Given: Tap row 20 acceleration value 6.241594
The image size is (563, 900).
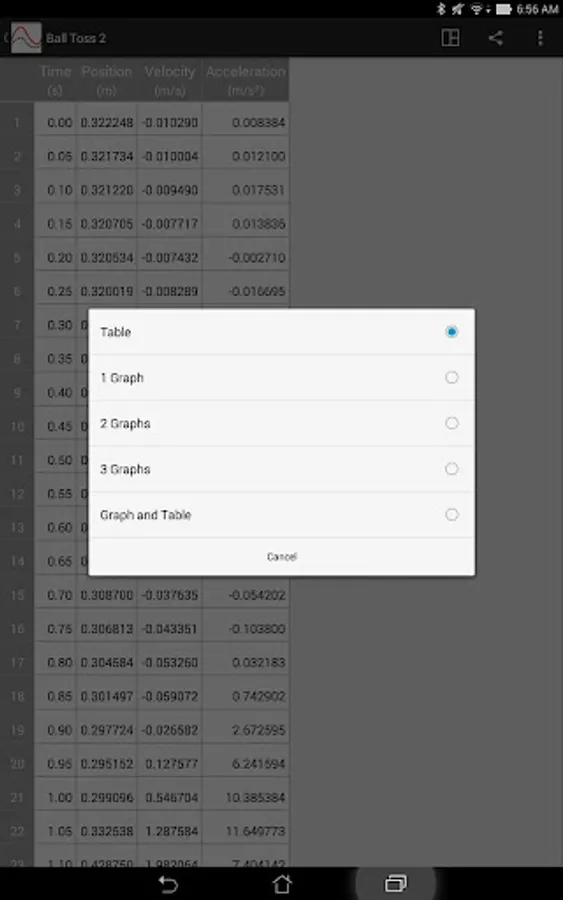Looking at the screenshot, I should tap(258, 763).
